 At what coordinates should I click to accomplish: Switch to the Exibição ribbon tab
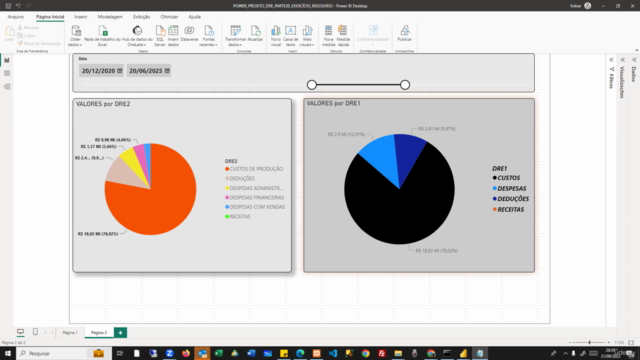141,17
